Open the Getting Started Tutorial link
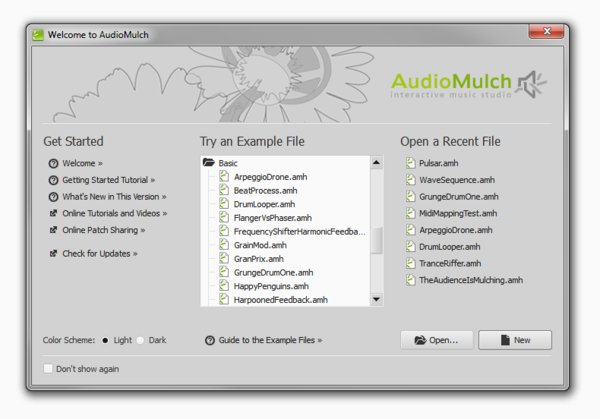 point(109,180)
